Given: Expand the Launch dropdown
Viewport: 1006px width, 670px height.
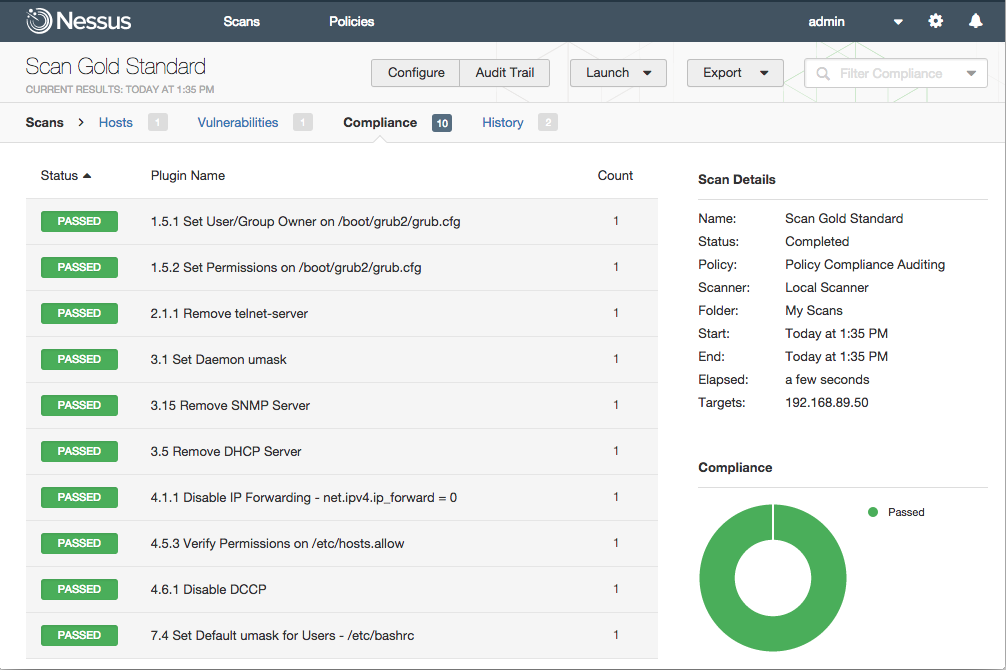Looking at the screenshot, I should coord(647,73).
